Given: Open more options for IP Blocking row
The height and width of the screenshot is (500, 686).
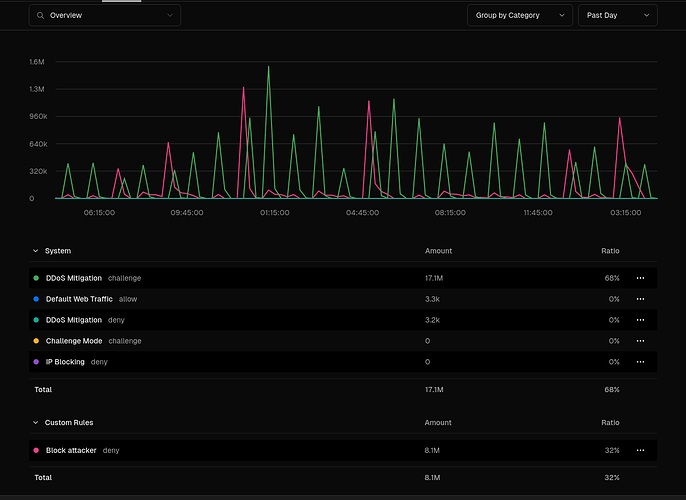Looking at the screenshot, I should pos(640,362).
